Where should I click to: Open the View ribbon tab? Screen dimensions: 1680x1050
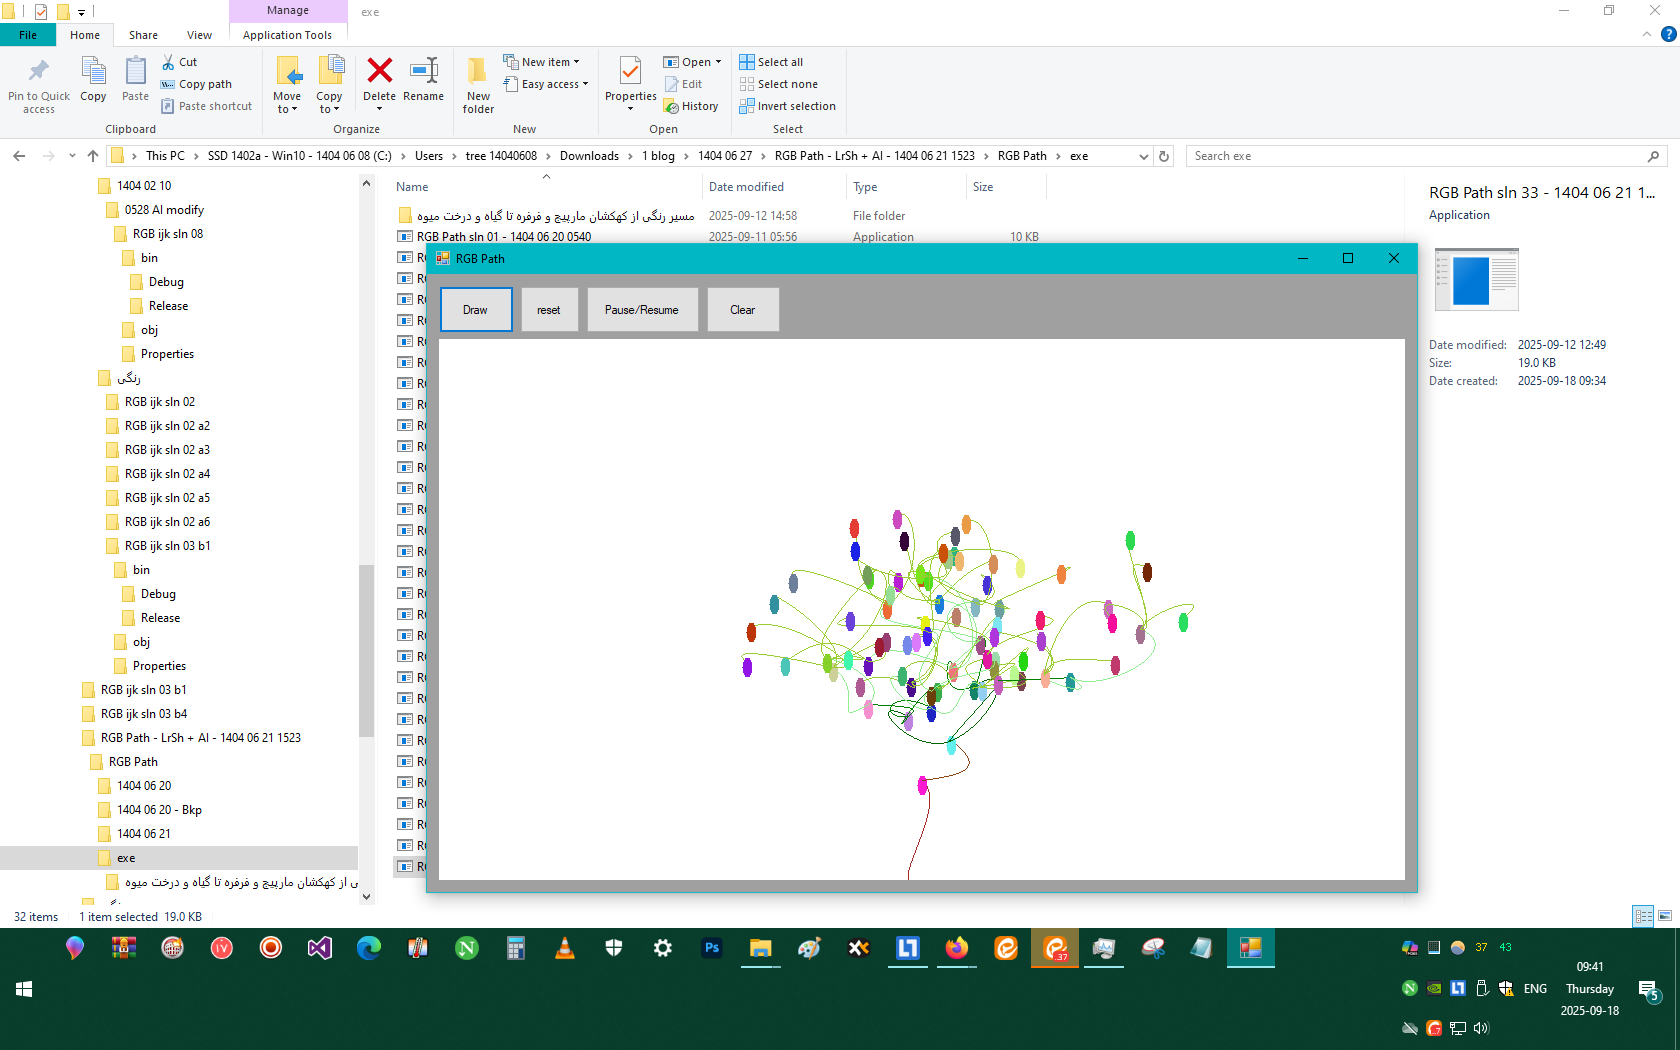tap(199, 35)
